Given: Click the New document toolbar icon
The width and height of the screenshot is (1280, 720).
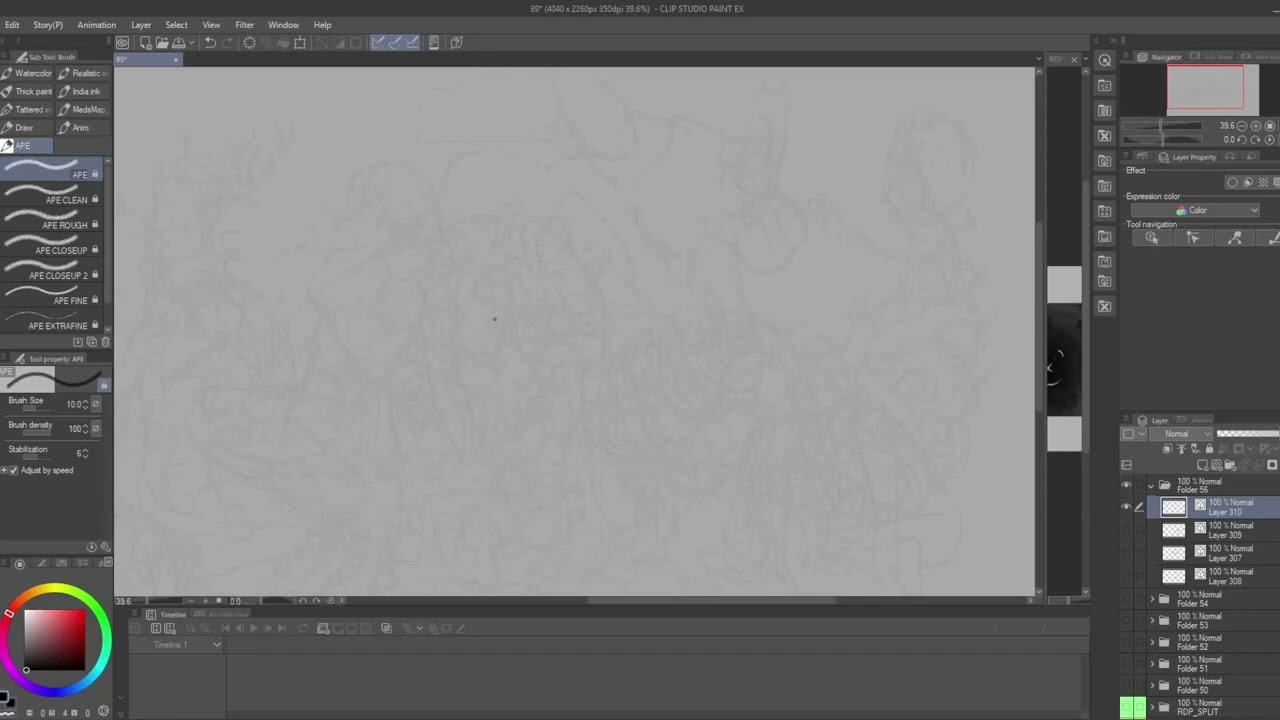Looking at the screenshot, I should 146,42.
